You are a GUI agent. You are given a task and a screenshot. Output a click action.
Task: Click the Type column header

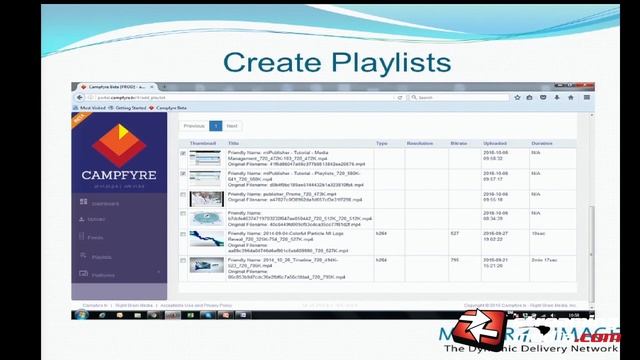coord(382,143)
